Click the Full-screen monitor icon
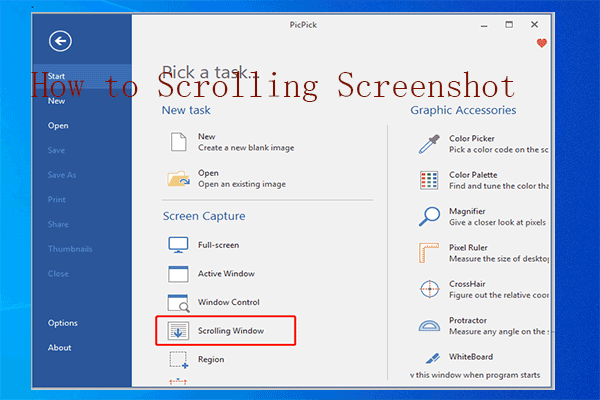 point(178,245)
